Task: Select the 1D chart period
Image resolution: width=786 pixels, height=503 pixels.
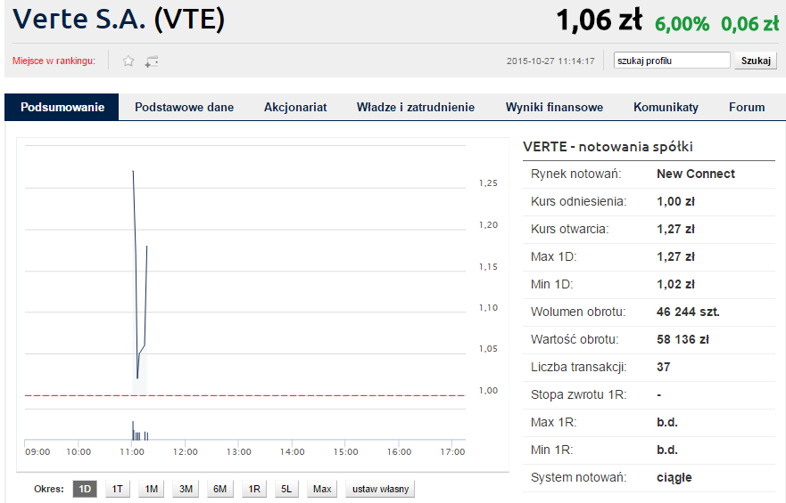Action: [x=85, y=488]
